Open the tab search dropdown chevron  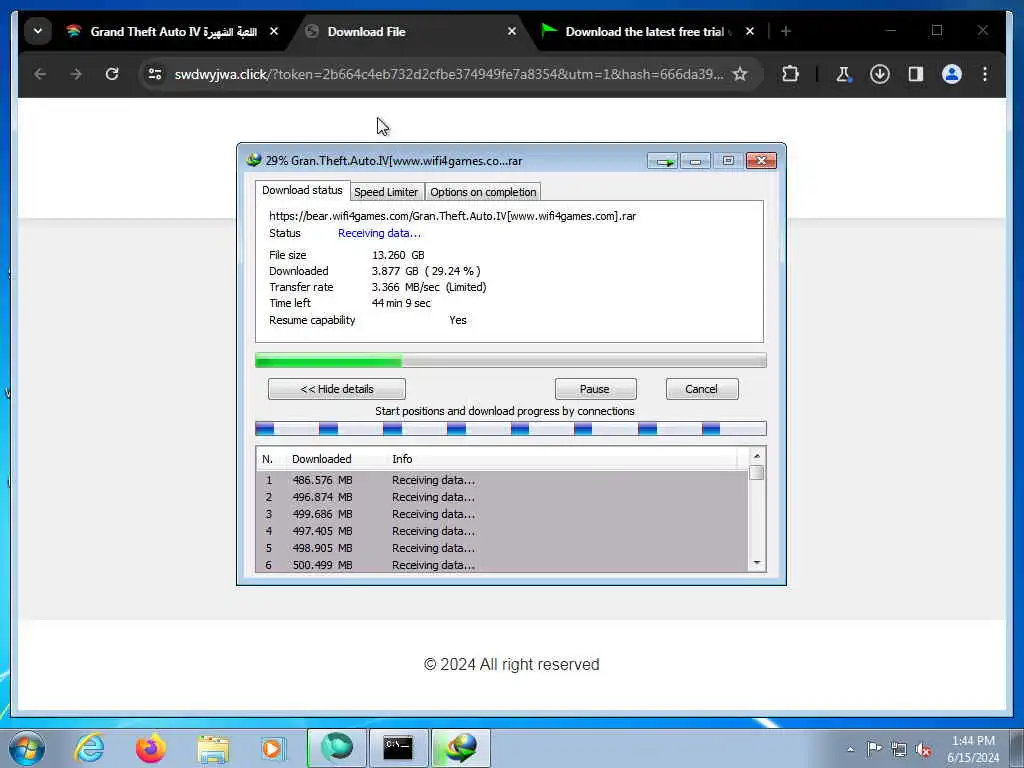tap(38, 31)
